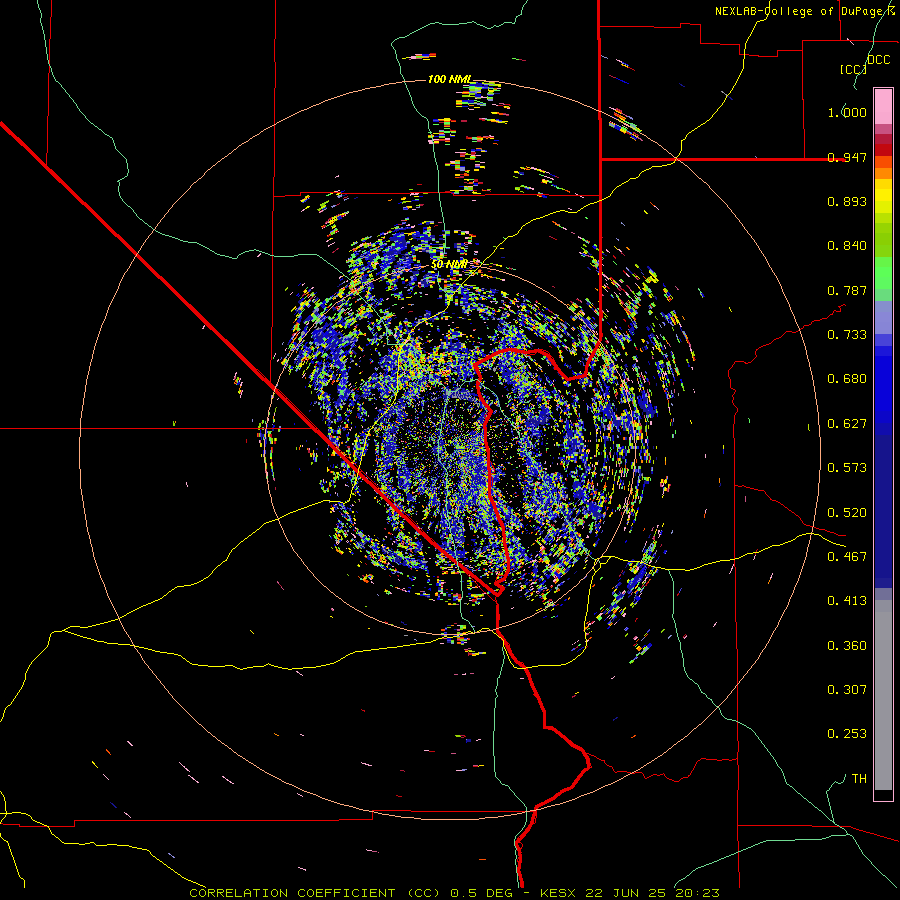The height and width of the screenshot is (900, 900).
Task: Click the DCC label above the color scale
Action: 878,60
